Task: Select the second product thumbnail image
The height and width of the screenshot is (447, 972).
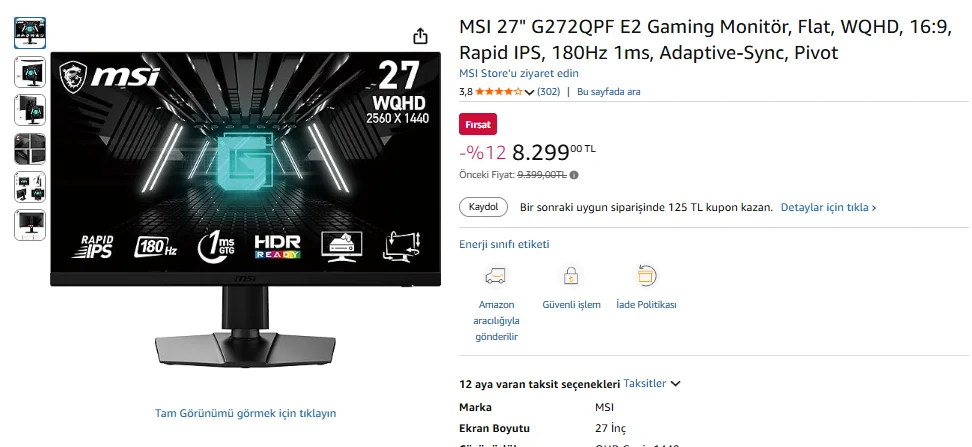Action: [x=30, y=72]
